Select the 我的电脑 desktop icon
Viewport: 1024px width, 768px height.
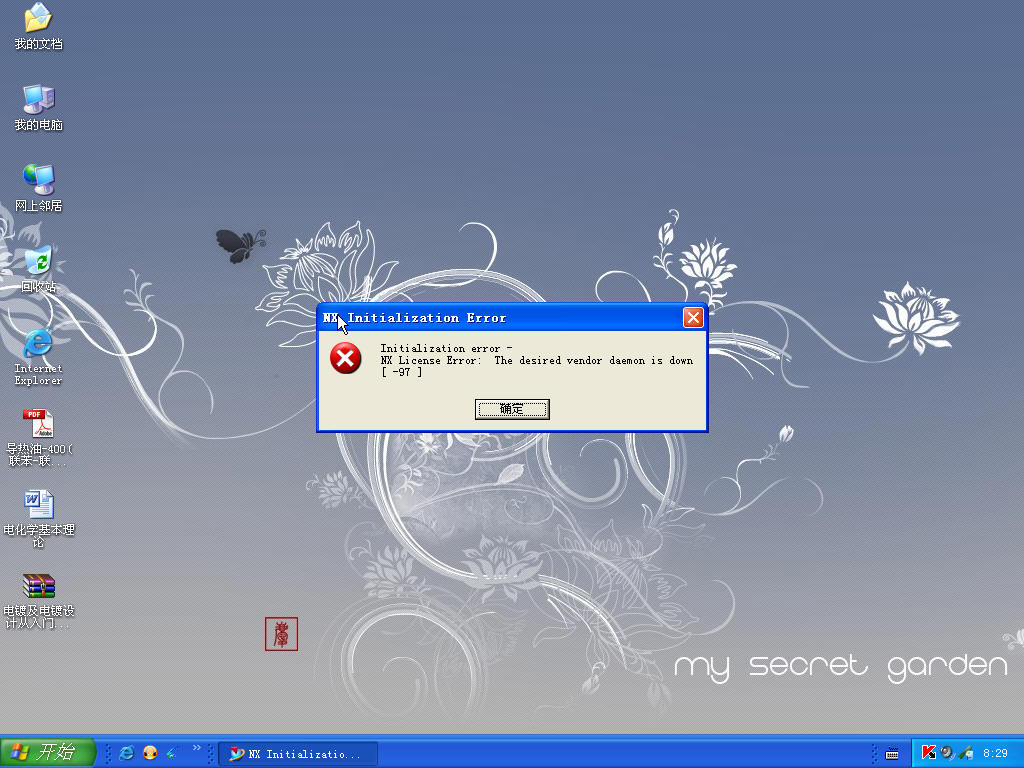click(x=38, y=108)
